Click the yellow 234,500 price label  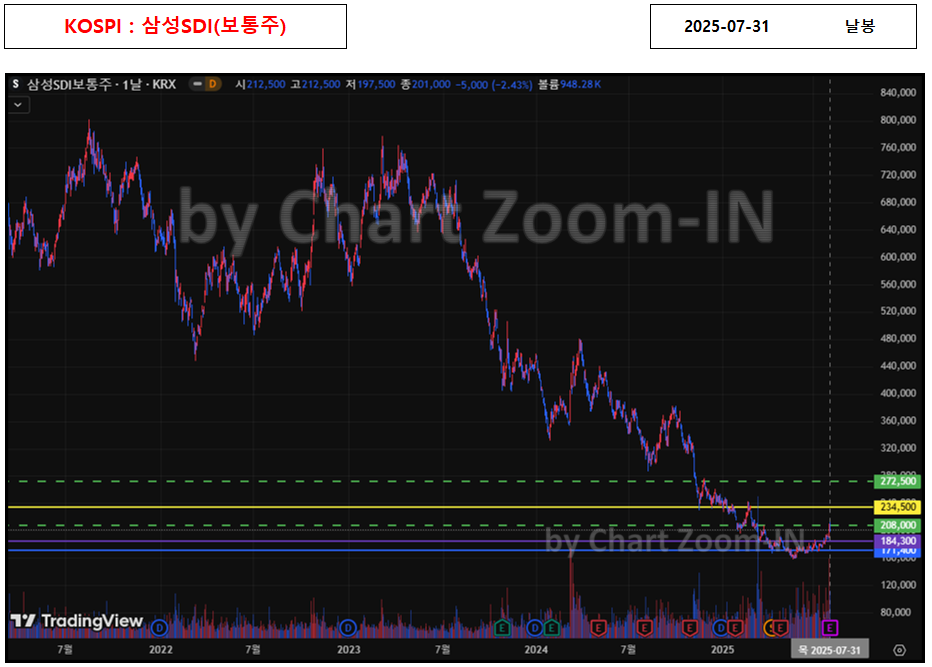[898, 507]
